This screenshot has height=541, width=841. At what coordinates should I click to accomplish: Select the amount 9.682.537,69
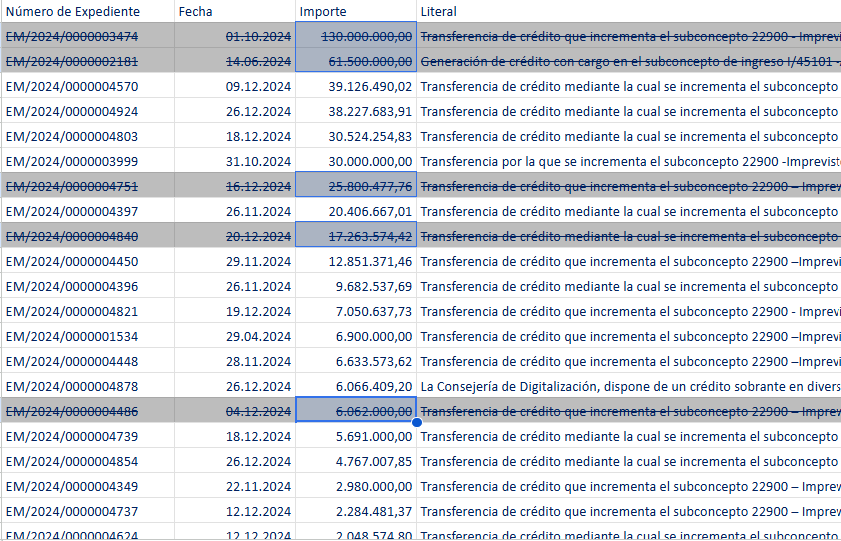click(356, 287)
